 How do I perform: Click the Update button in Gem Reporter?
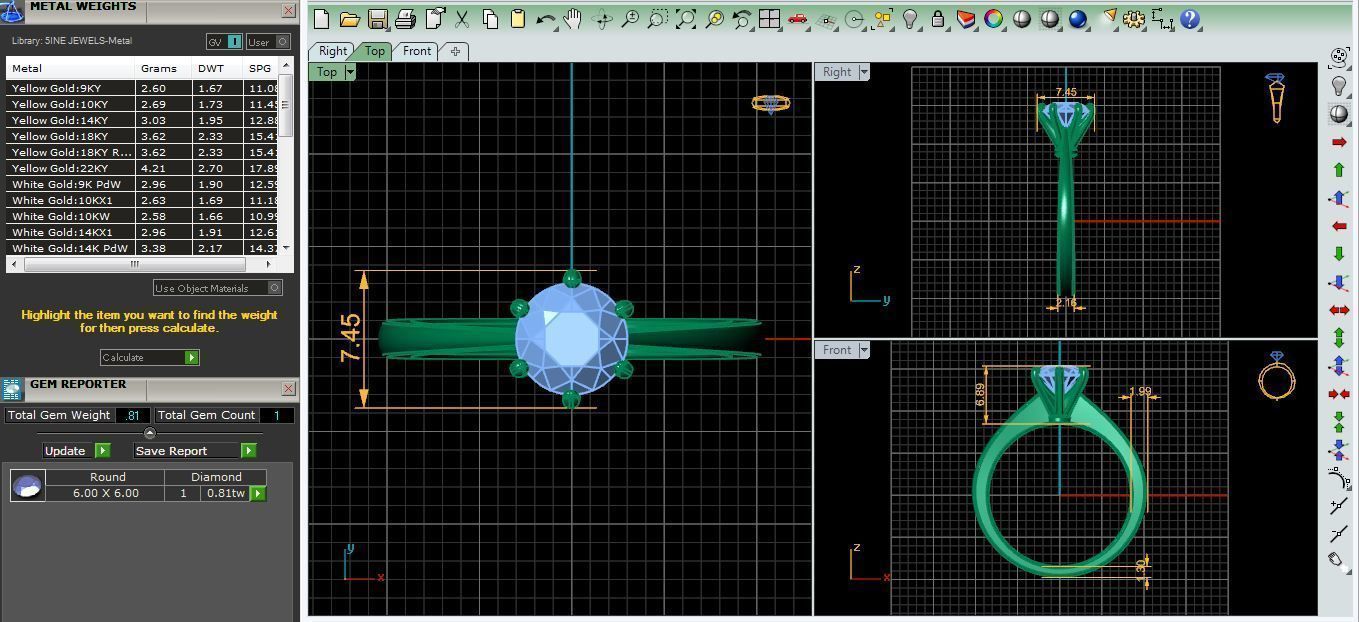[77, 451]
